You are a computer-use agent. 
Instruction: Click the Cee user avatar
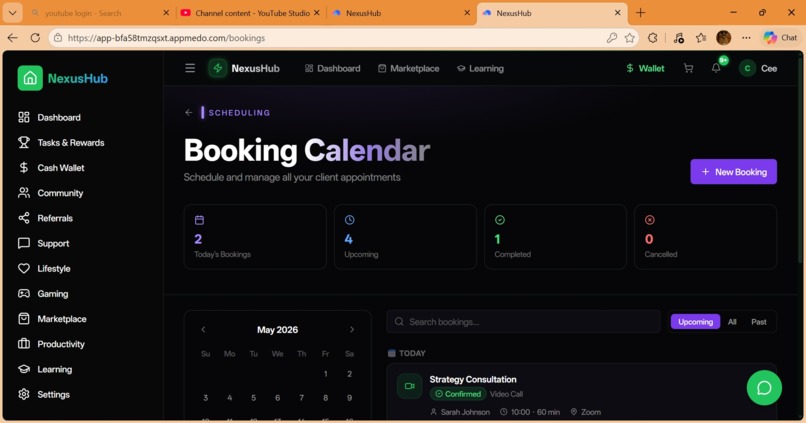(x=747, y=68)
